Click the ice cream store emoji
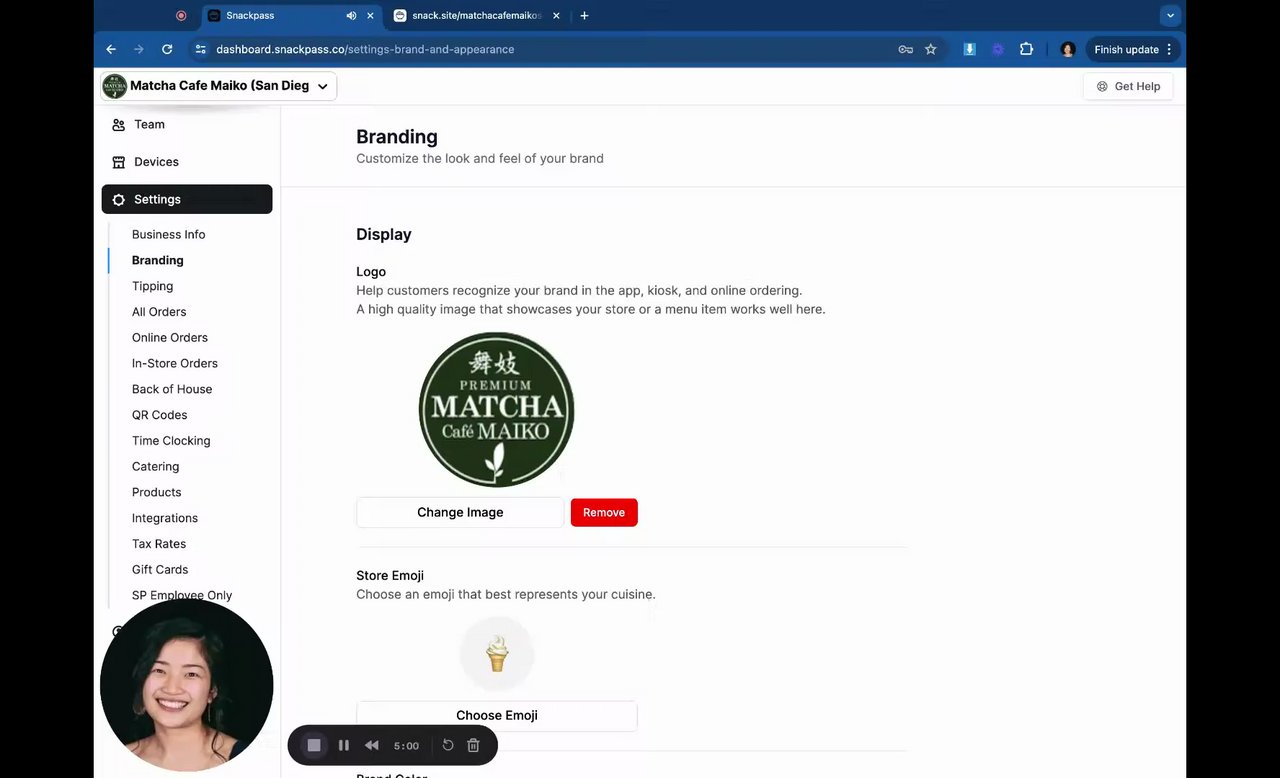 pos(497,655)
